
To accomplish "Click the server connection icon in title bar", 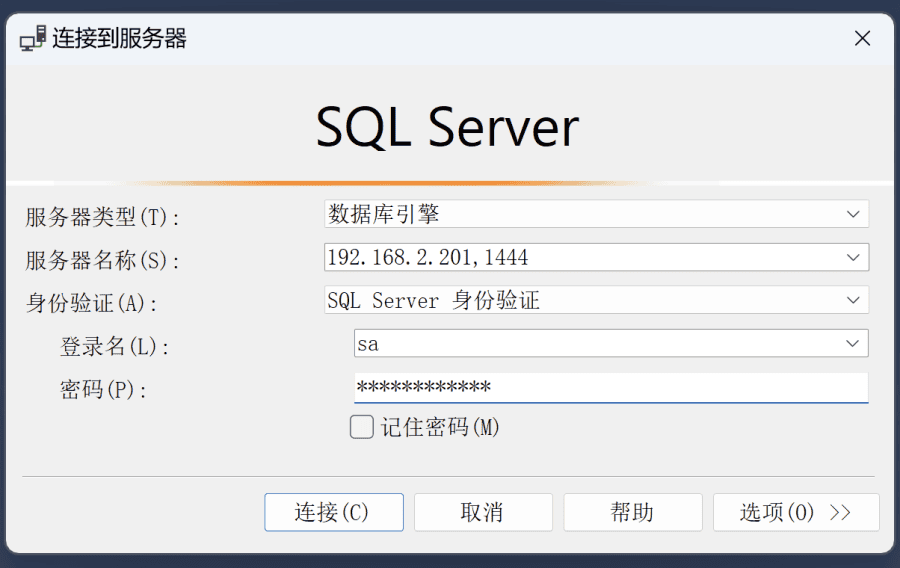I will point(33,38).
